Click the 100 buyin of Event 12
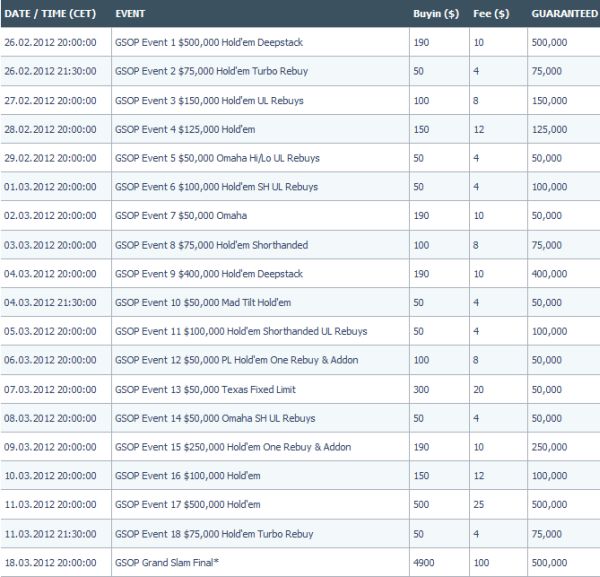Viewport: 600px width, 577px height. 421,360
